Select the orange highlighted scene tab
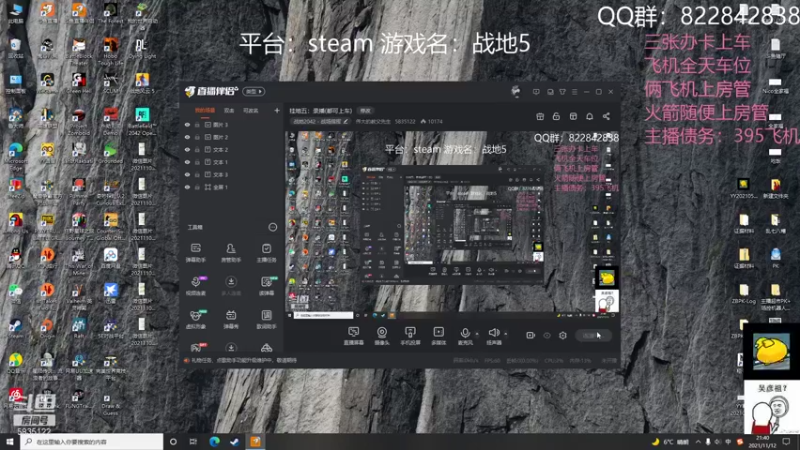 [x=205, y=110]
